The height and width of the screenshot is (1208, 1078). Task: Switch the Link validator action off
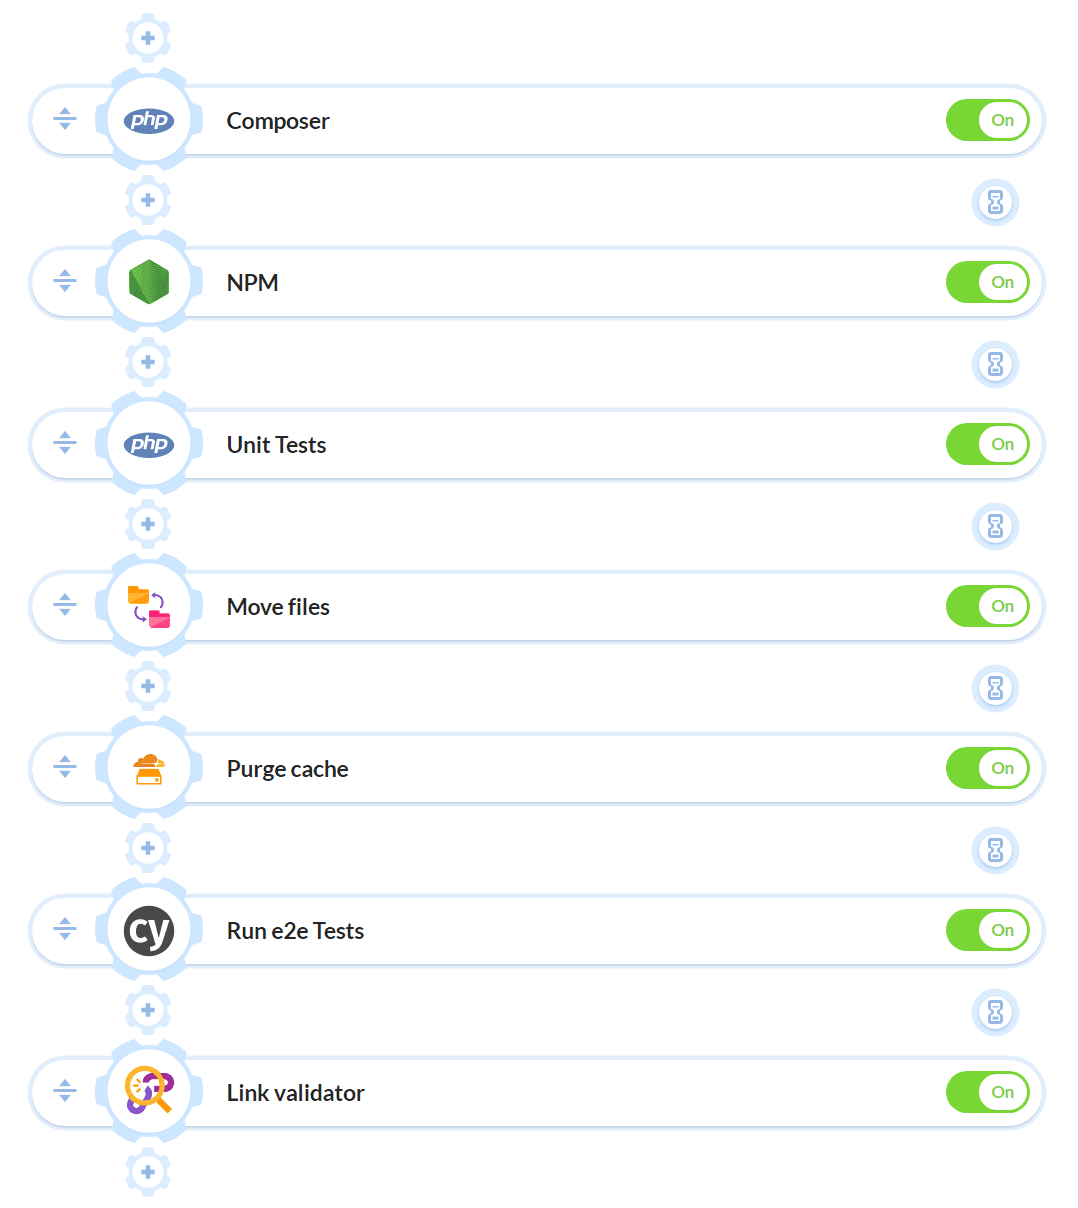[988, 1092]
